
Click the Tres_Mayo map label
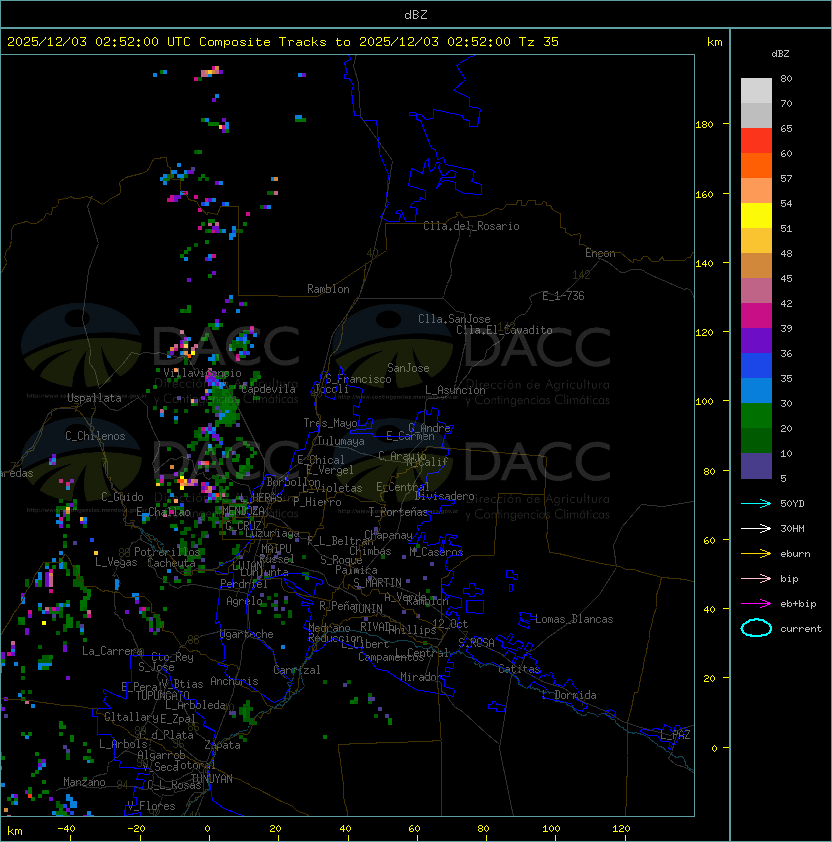(330, 423)
